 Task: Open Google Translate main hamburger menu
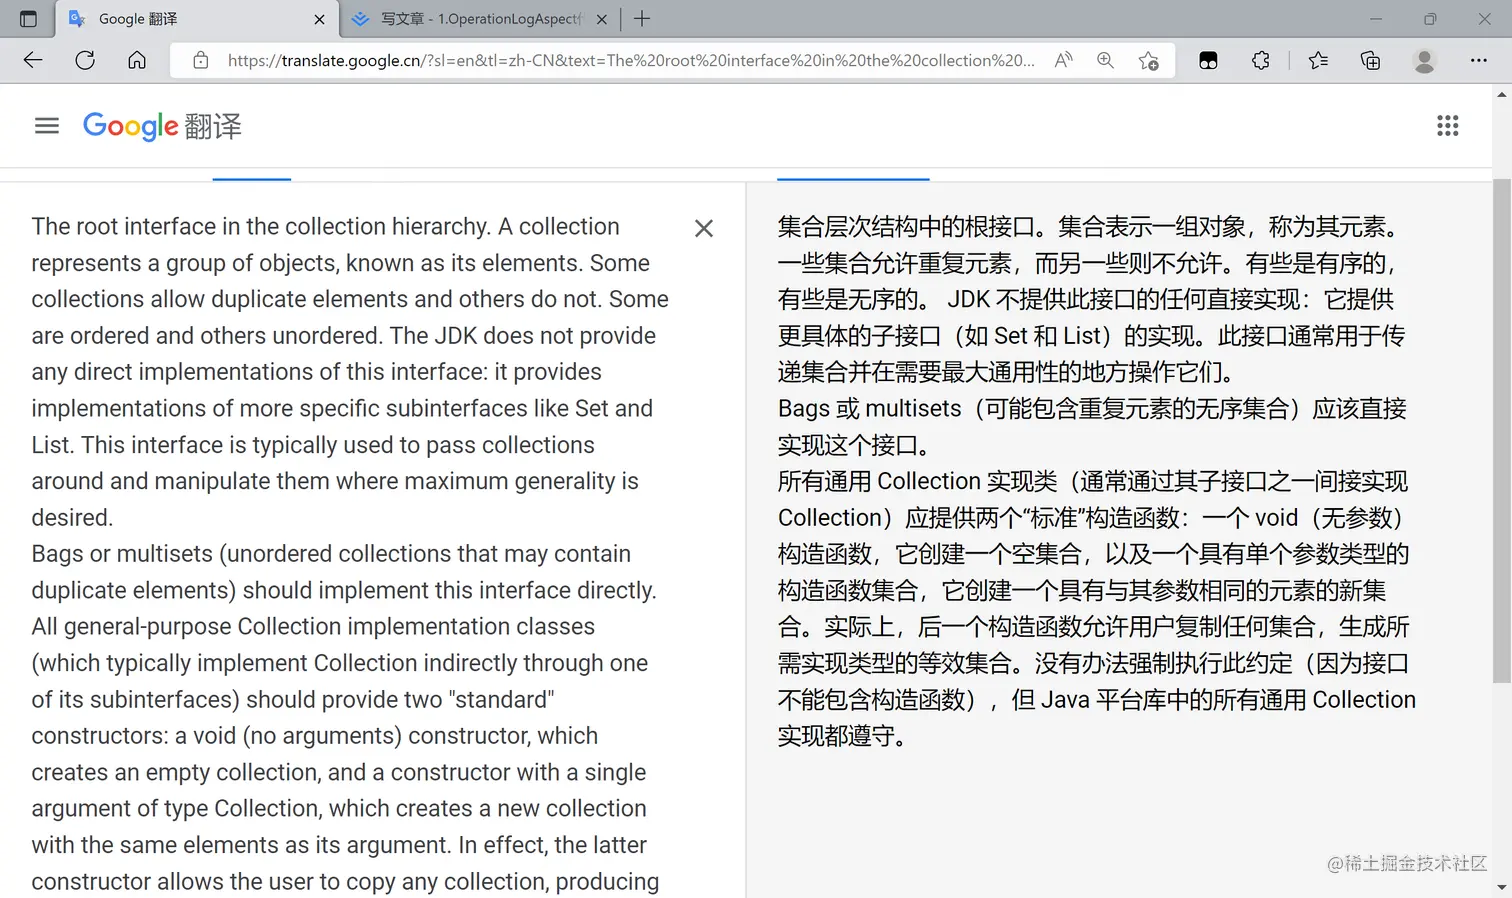(47, 125)
